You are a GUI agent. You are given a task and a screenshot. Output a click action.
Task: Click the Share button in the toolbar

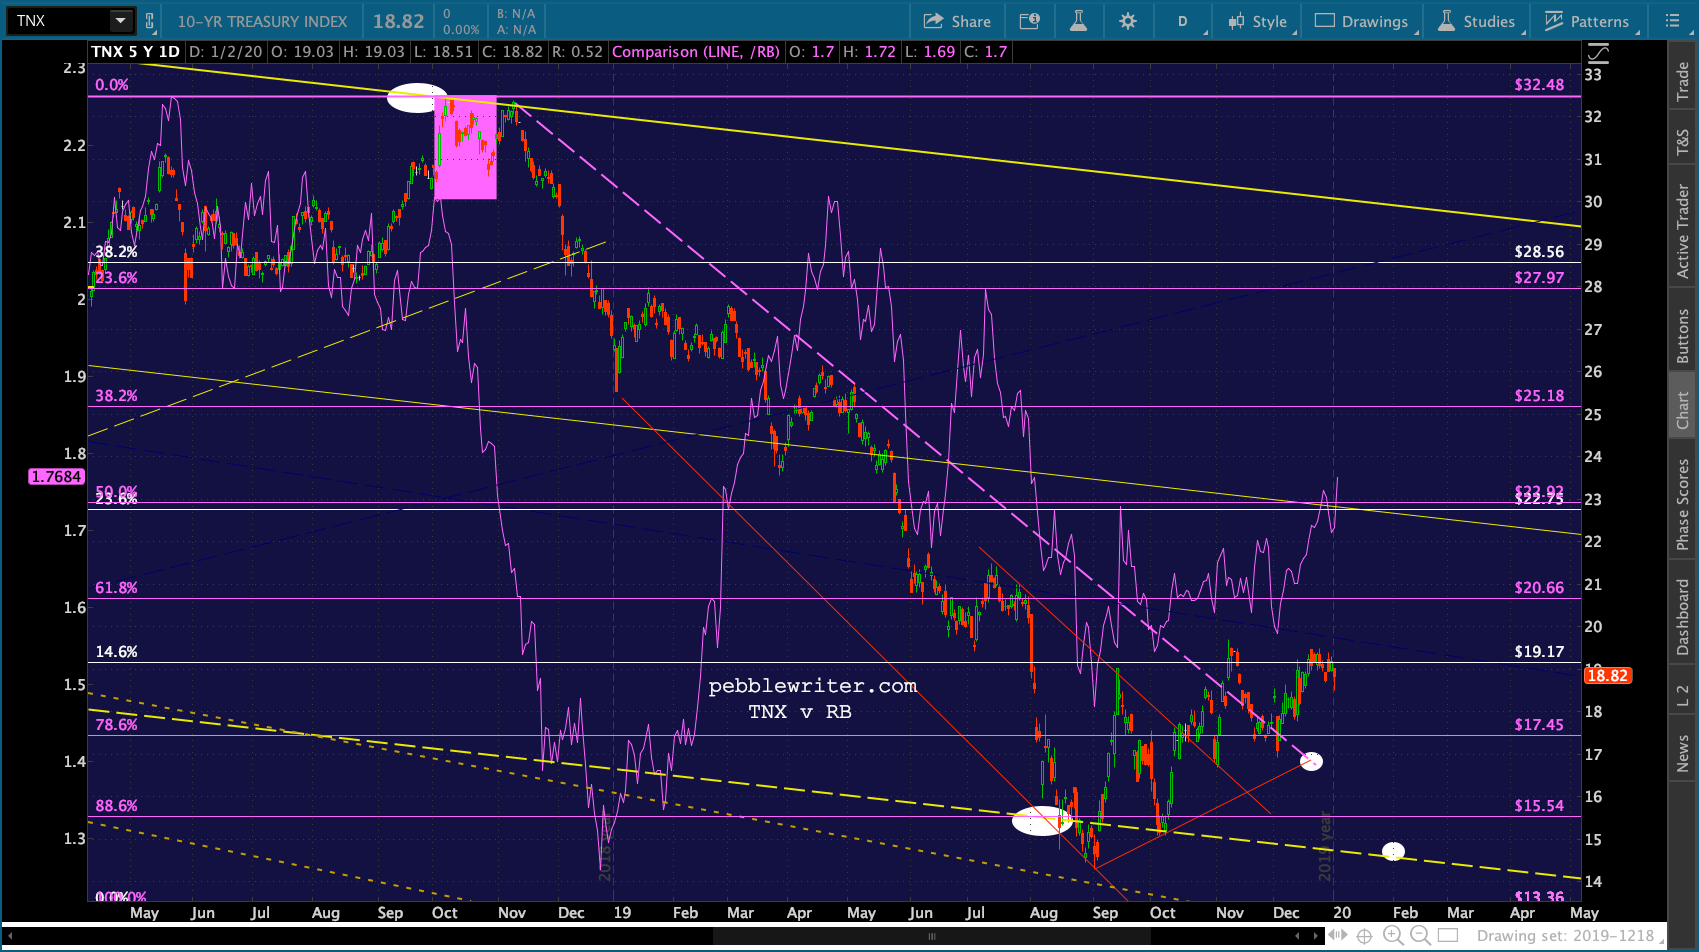(x=957, y=21)
